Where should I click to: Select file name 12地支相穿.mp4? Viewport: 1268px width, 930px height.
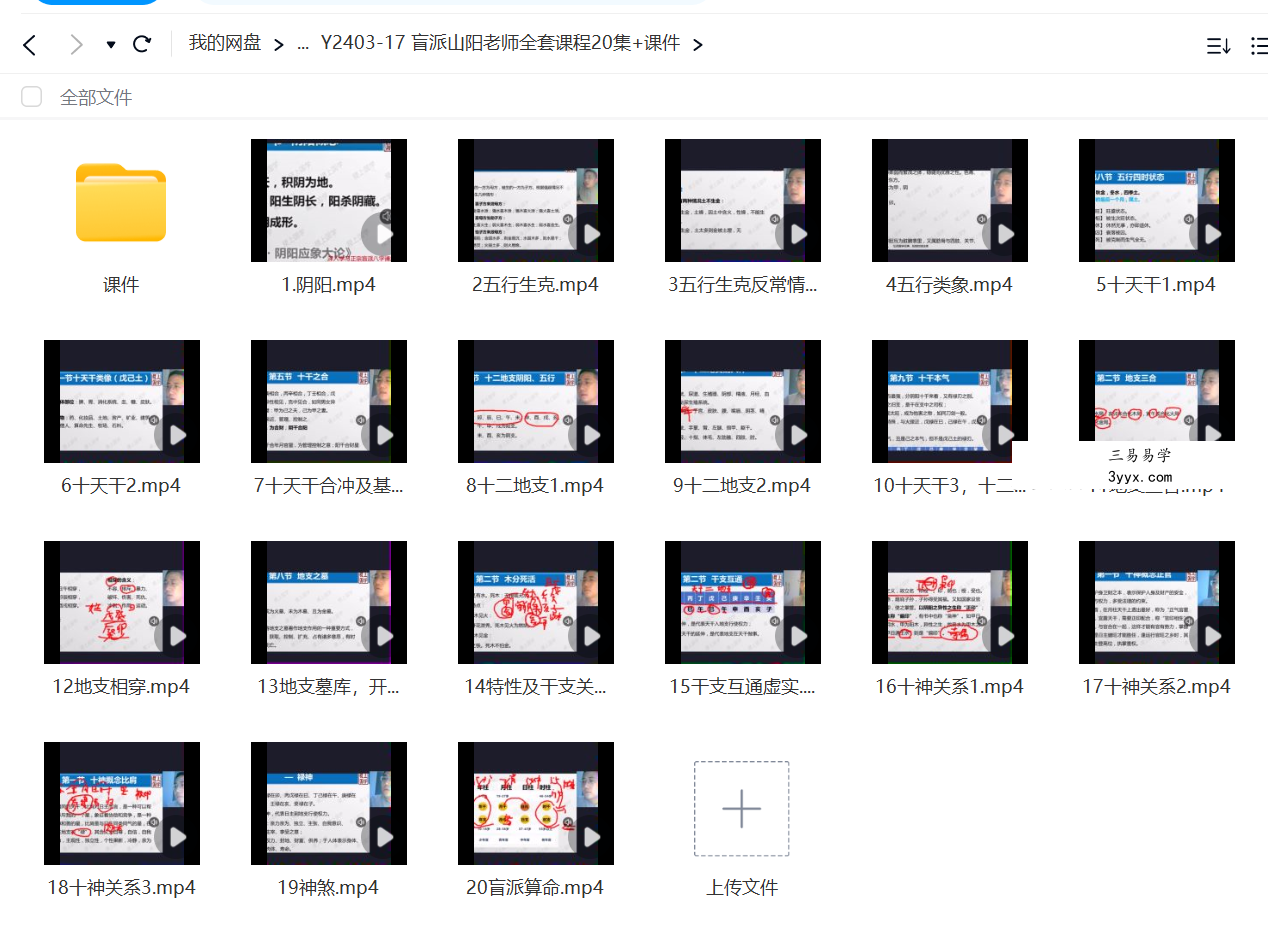click(121, 687)
